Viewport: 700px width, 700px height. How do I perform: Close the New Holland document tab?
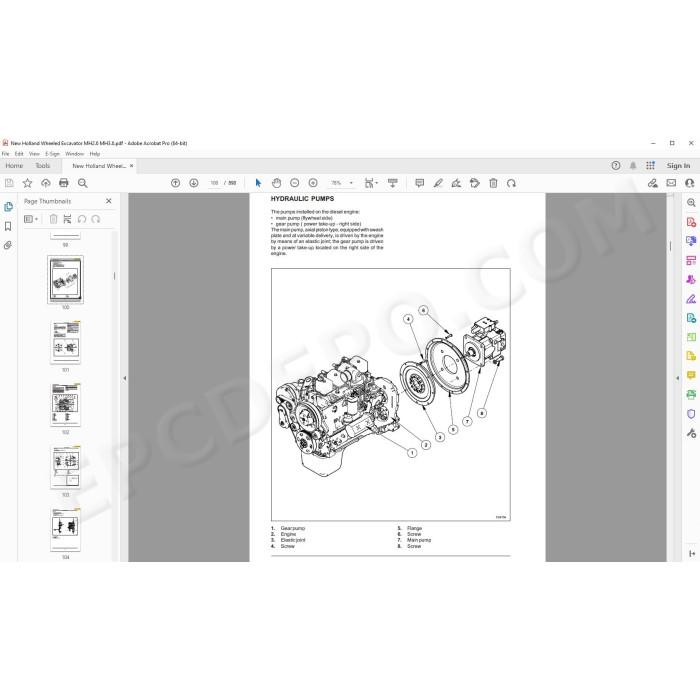click(132, 166)
